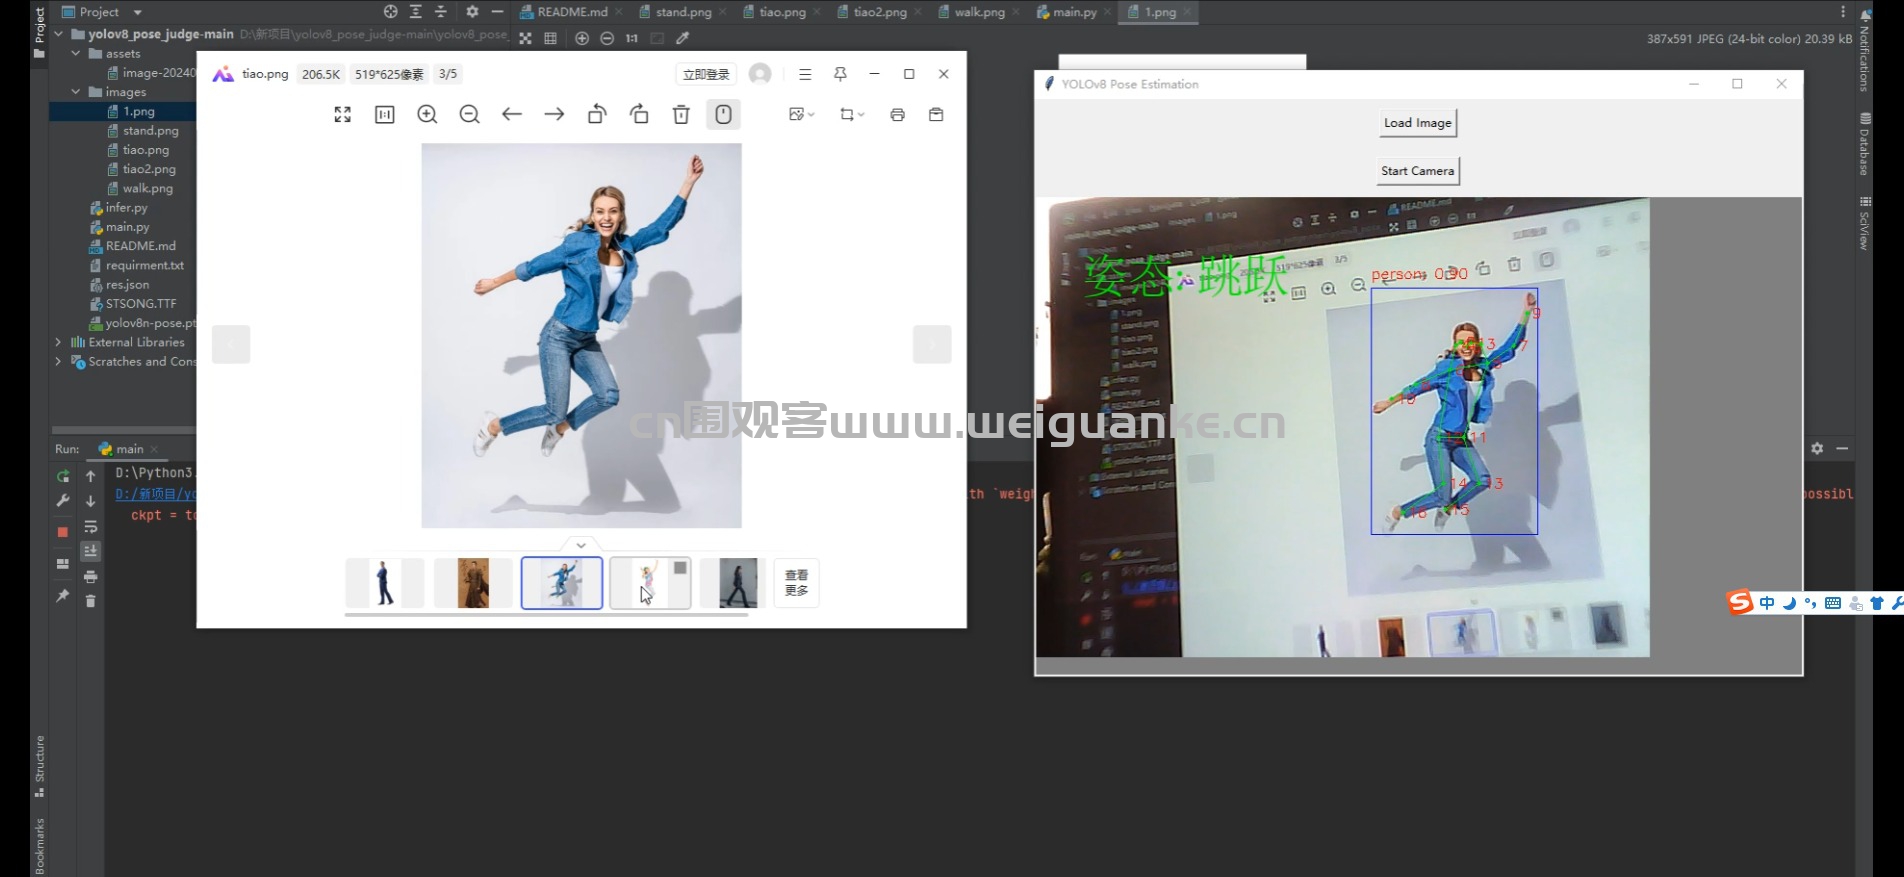The image size is (1904, 877).
Task: Rotate tiao.png clockwise in viewer
Action: click(x=639, y=114)
